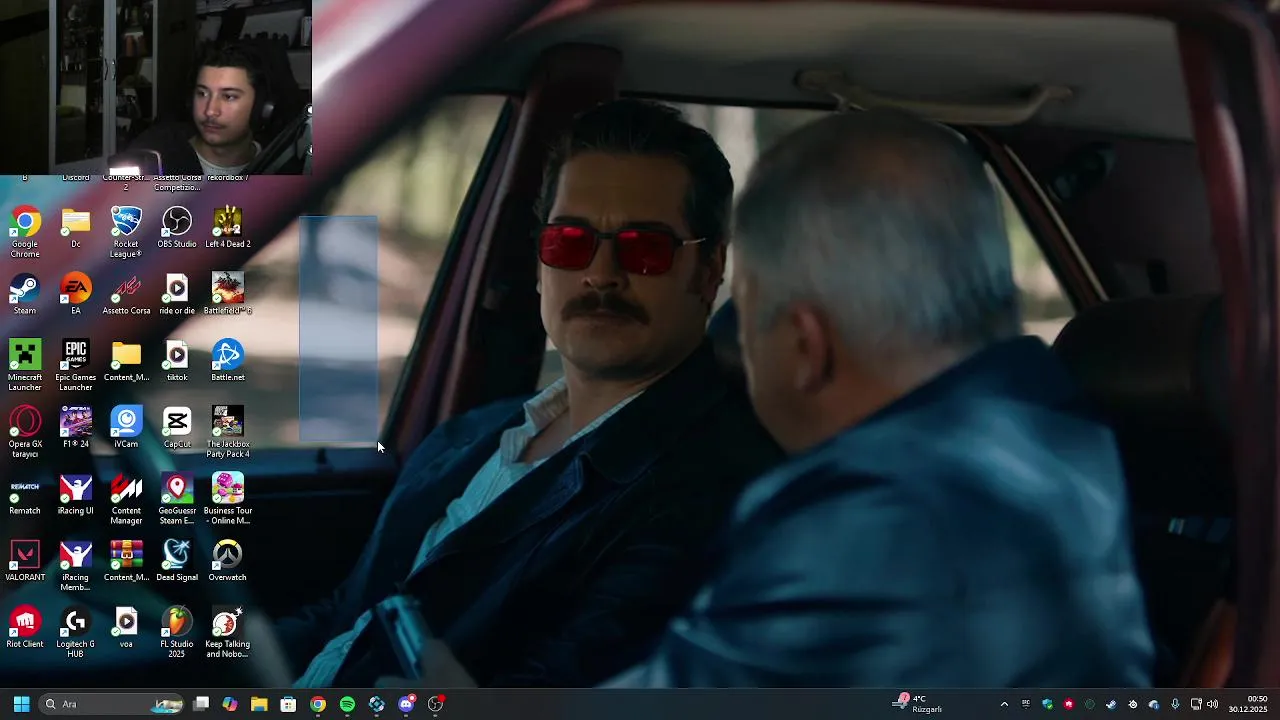The image size is (1280, 720).
Task: Open the Steam desktop shortcut
Action: pos(25,295)
